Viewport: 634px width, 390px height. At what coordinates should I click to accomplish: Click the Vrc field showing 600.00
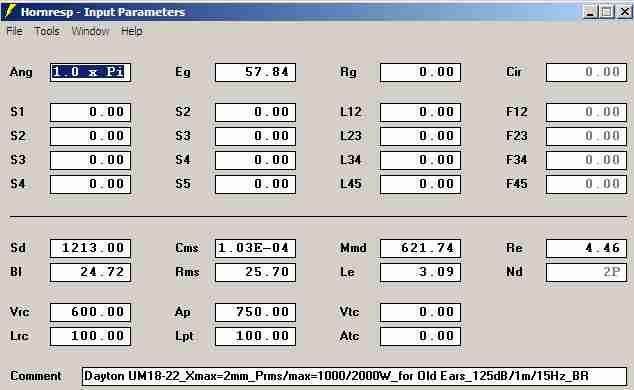(x=90, y=312)
